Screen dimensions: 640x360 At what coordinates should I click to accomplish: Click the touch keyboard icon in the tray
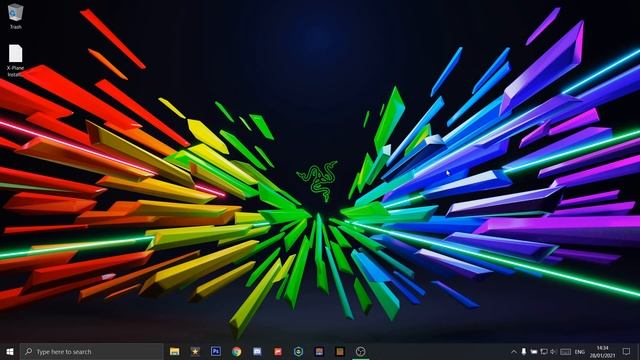[x=565, y=351]
